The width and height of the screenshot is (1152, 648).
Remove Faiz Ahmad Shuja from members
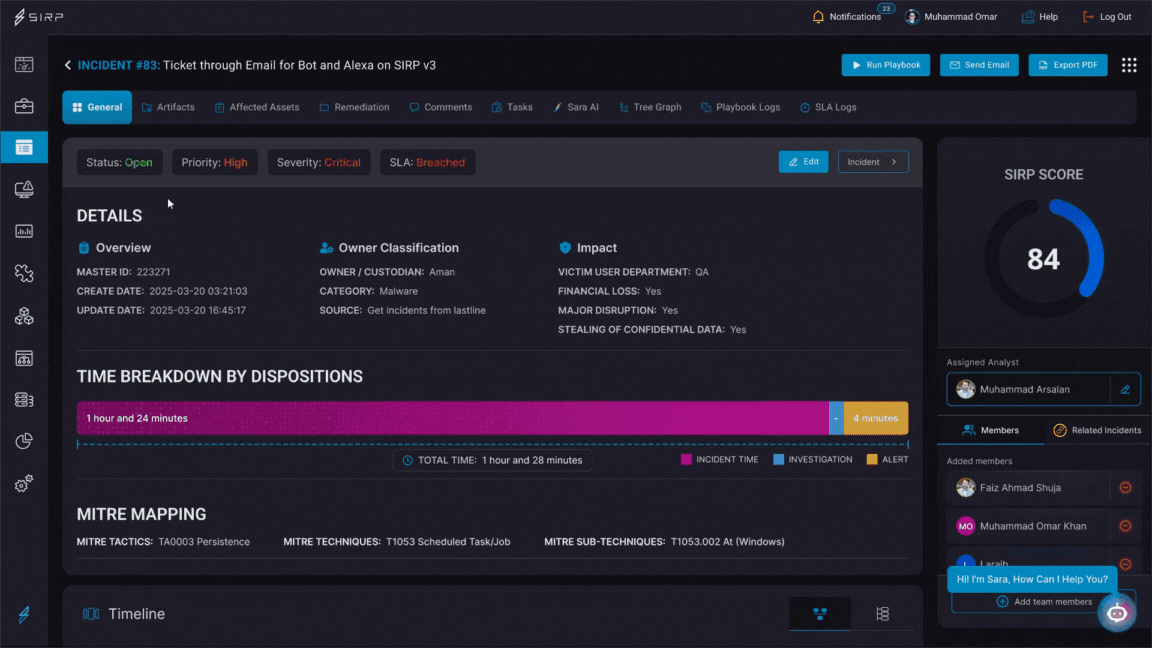[1125, 488]
